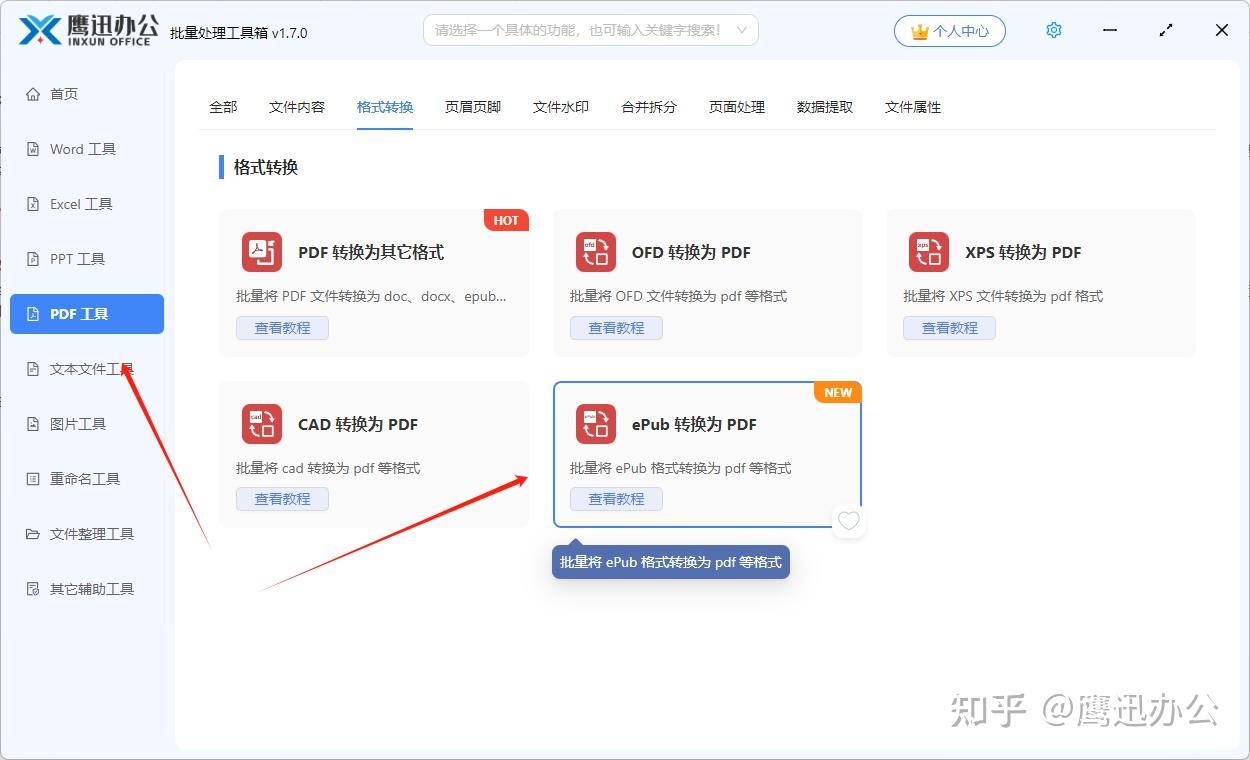The image size is (1250, 760).
Task: Click the 文本文件工具 file icon
Action: pyautogui.click(x=33, y=369)
